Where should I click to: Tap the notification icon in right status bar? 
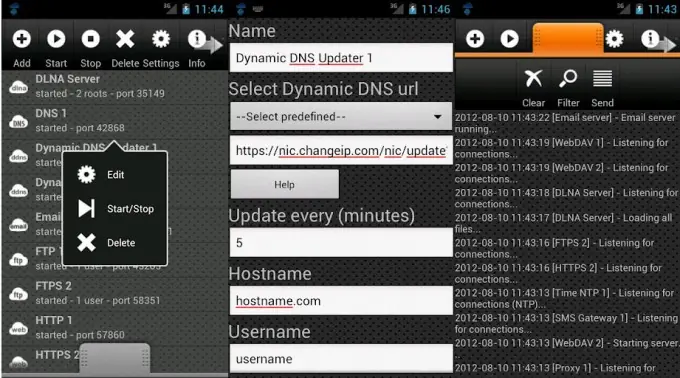pyautogui.click(x=468, y=9)
